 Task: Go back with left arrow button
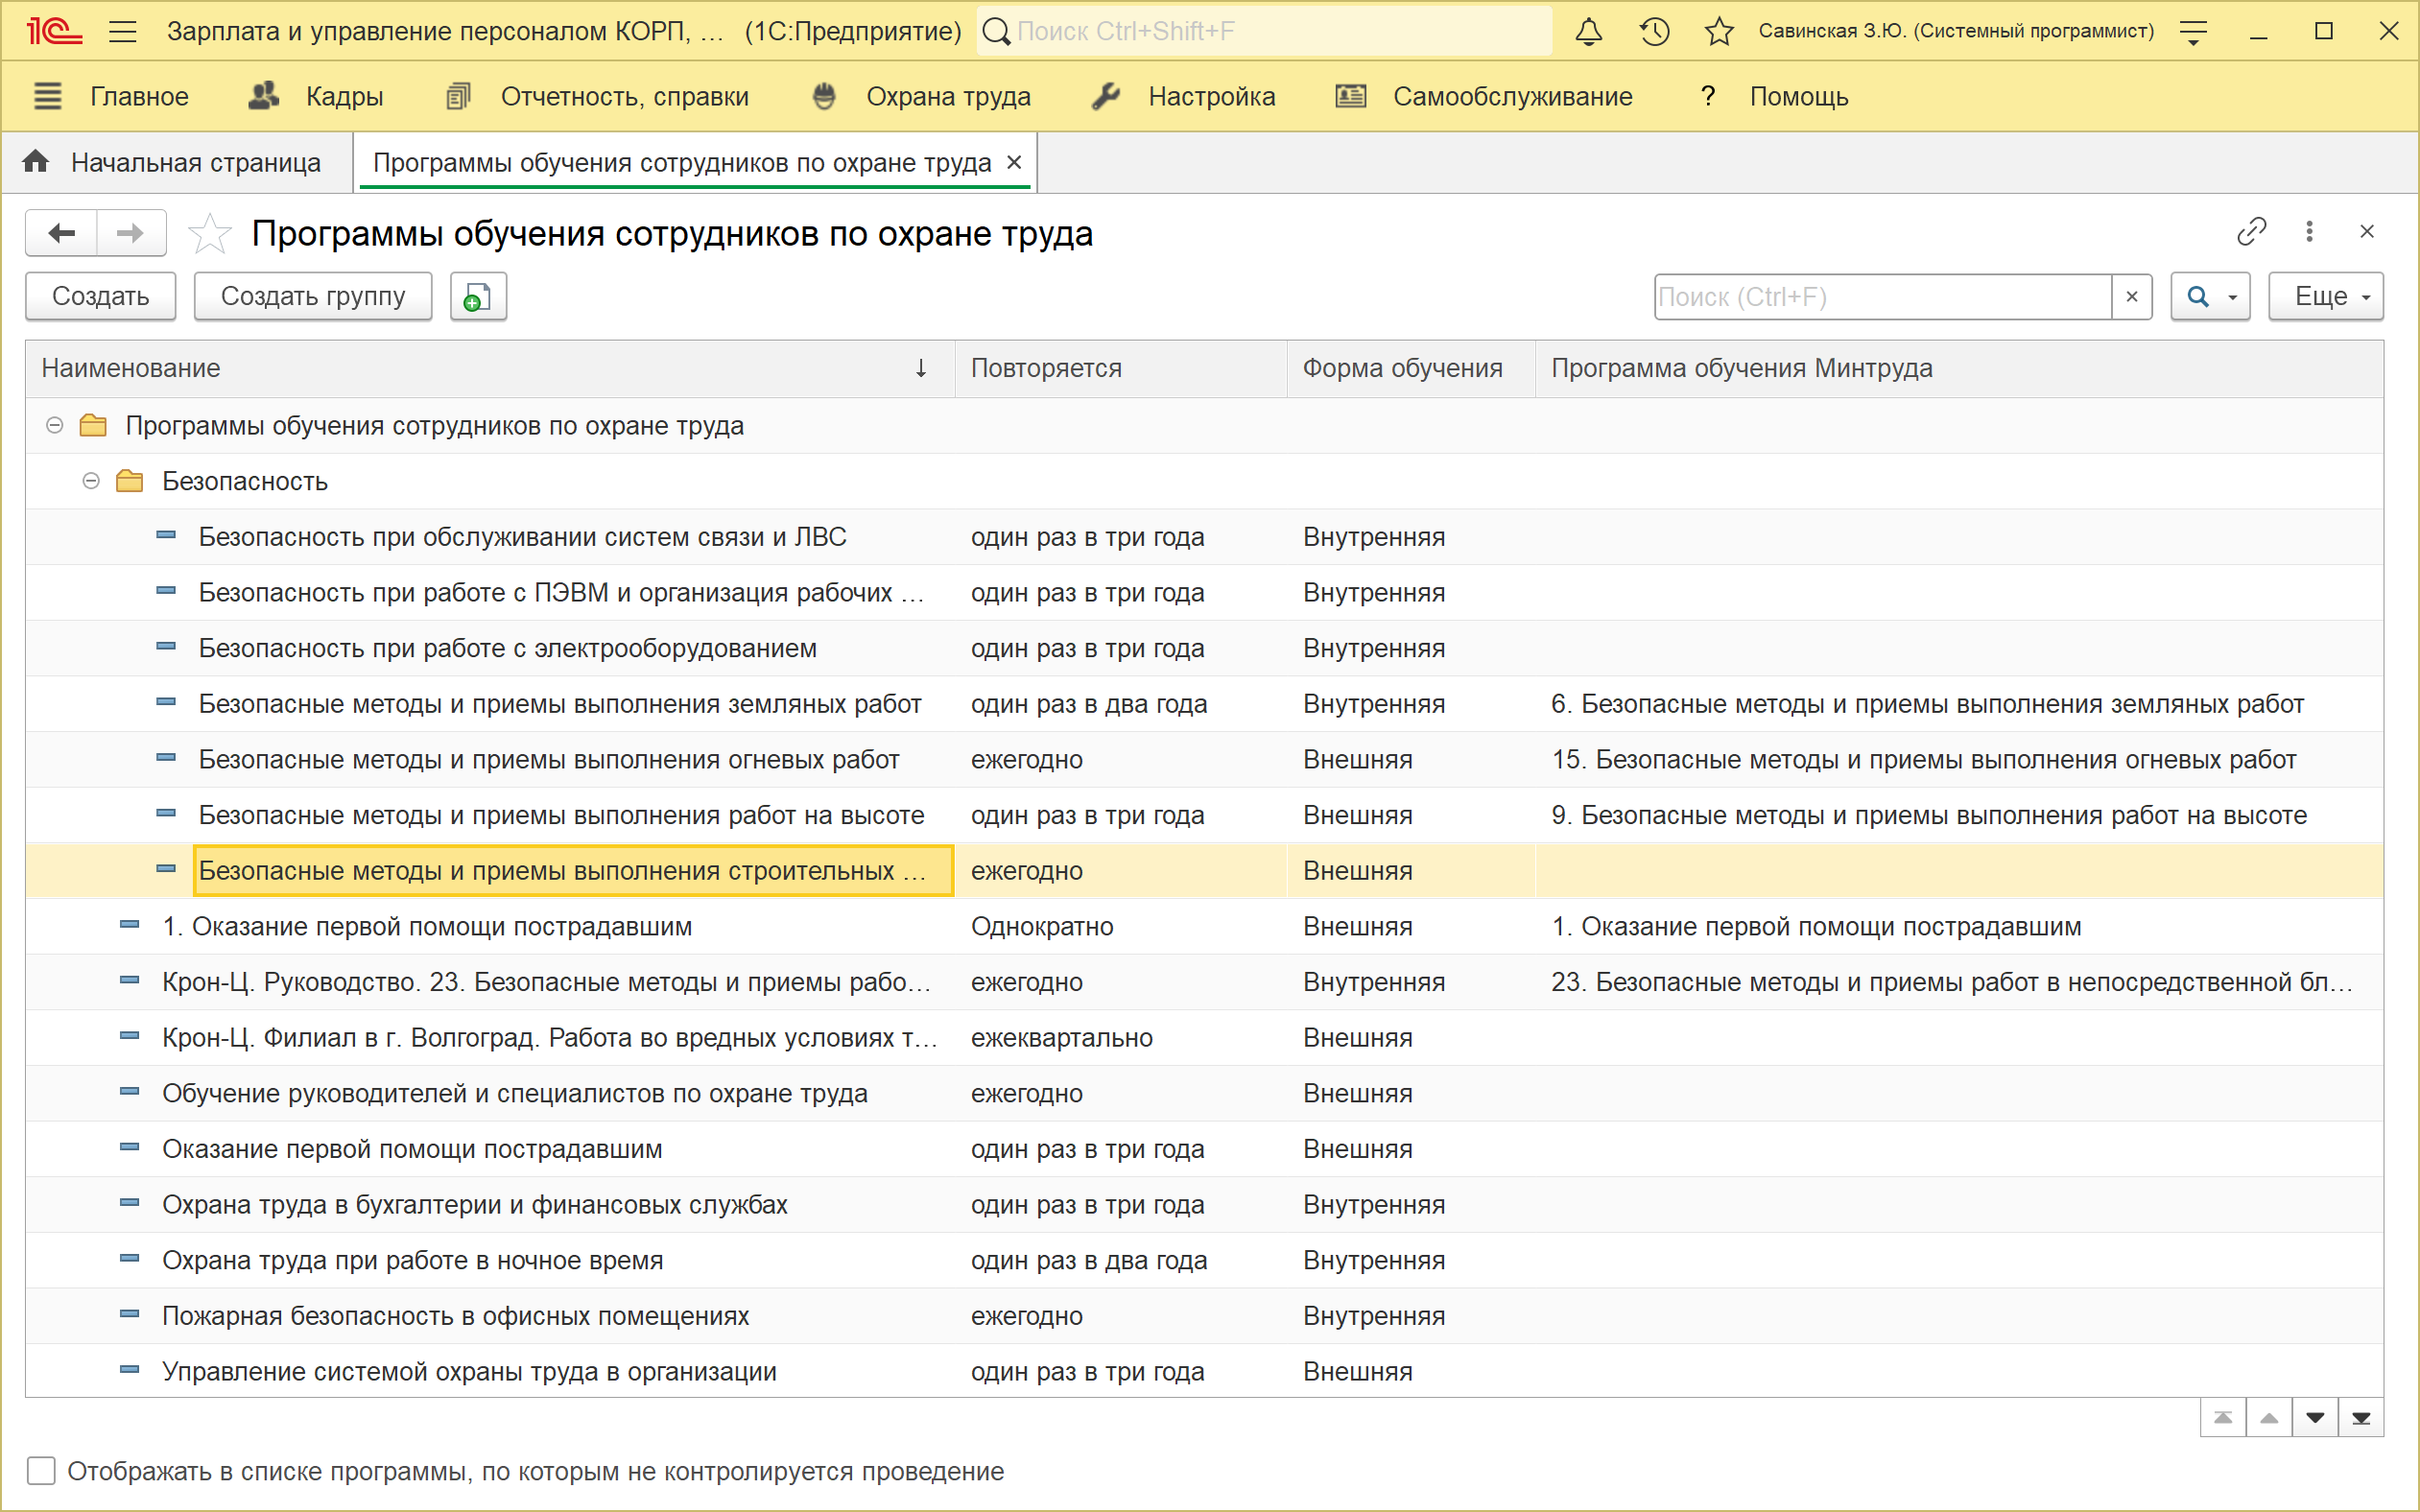pyautogui.click(x=62, y=234)
